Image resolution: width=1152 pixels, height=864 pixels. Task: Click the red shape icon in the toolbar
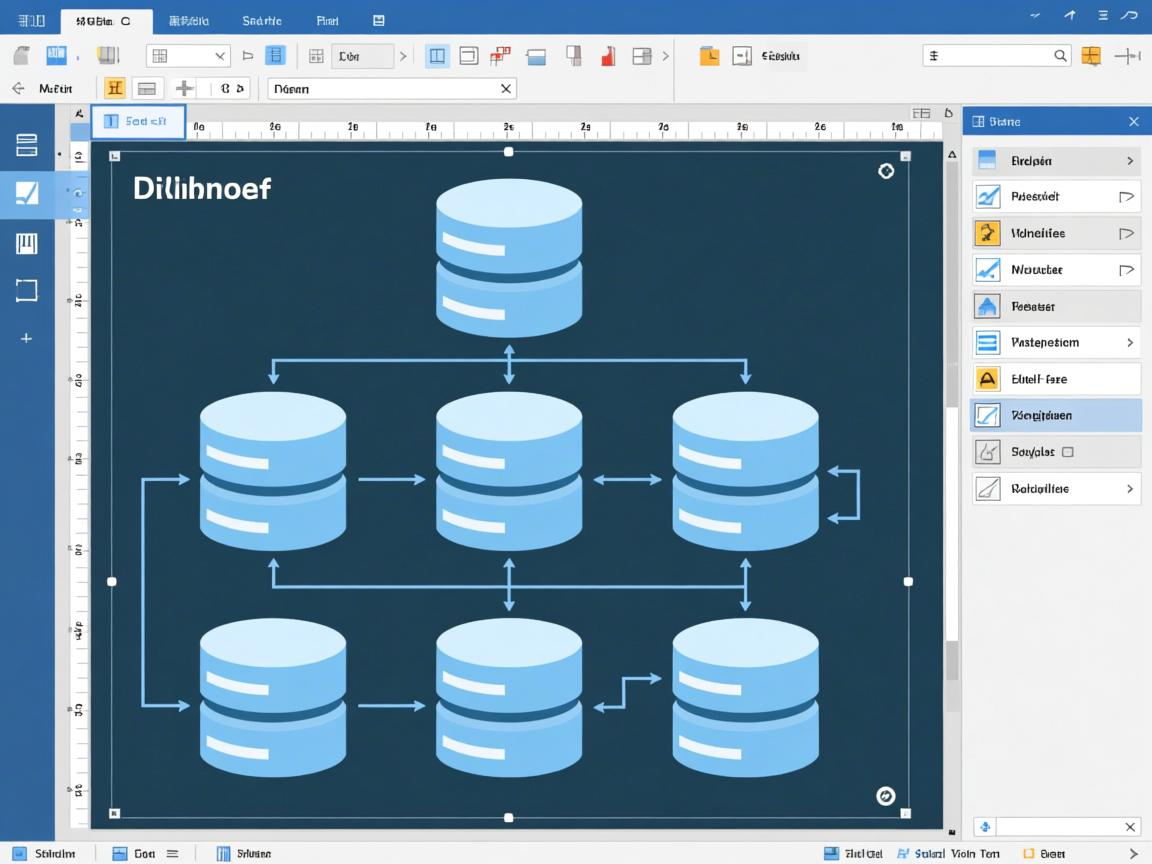(607, 56)
